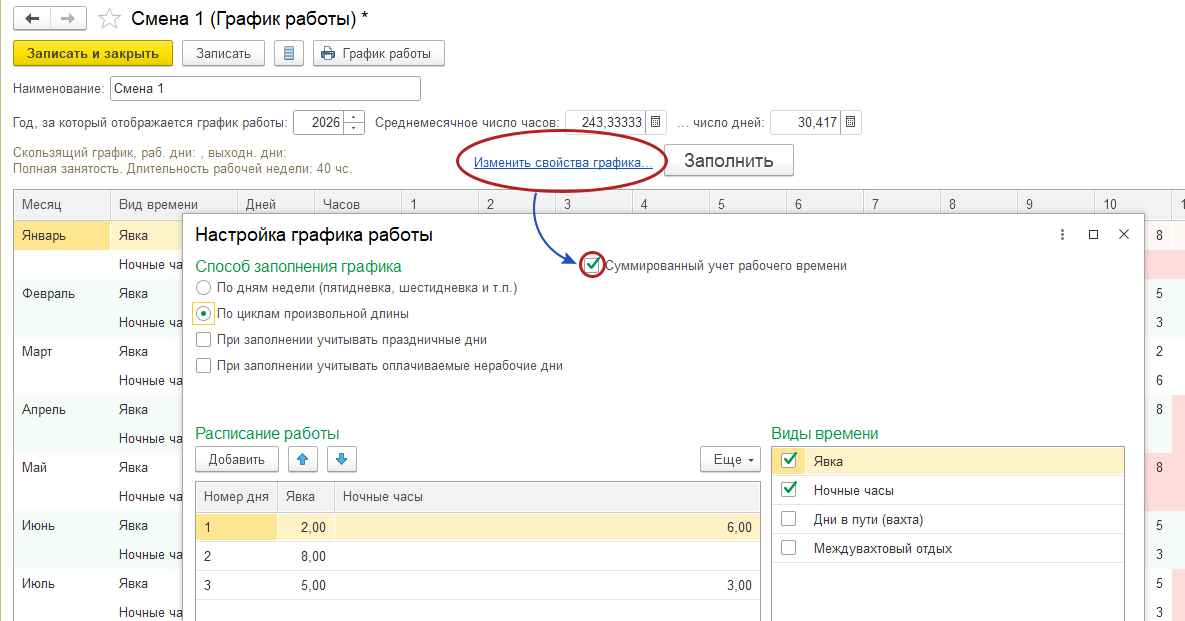Move schedule row up with arrow

pyautogui.click(x=303, y=459)
